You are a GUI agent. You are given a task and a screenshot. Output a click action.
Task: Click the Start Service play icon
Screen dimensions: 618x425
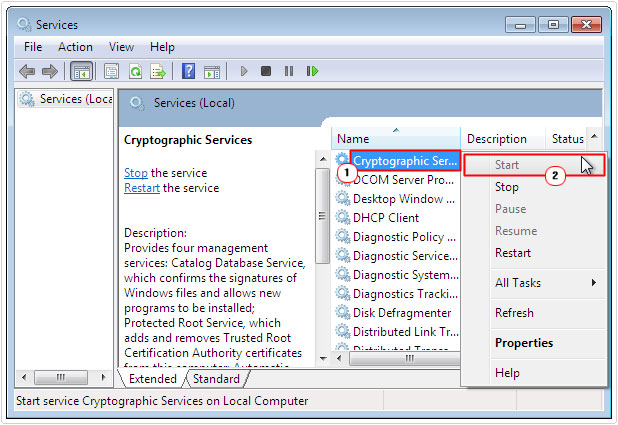point(244,71)
